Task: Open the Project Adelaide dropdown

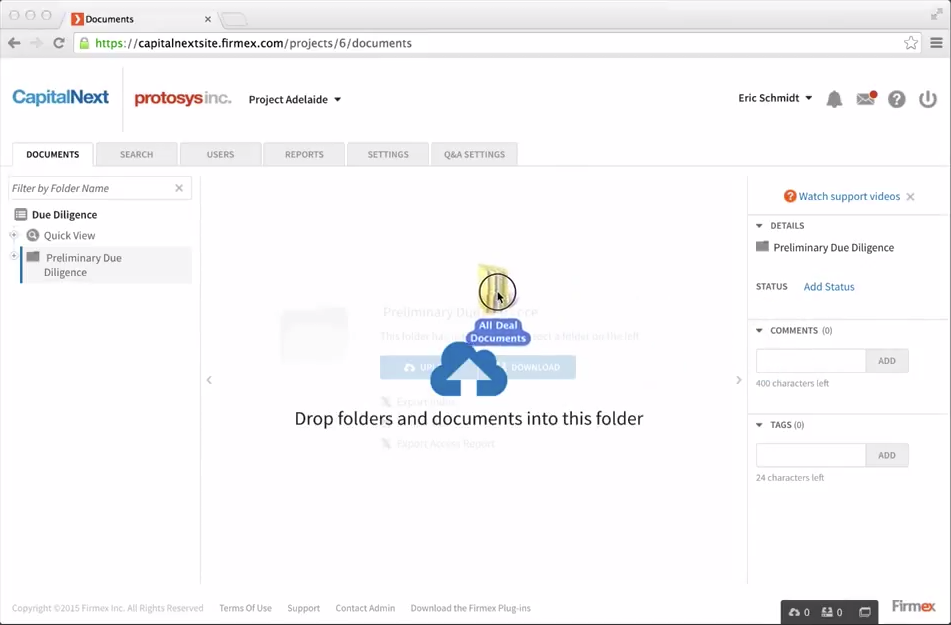Action: (295, 100)
